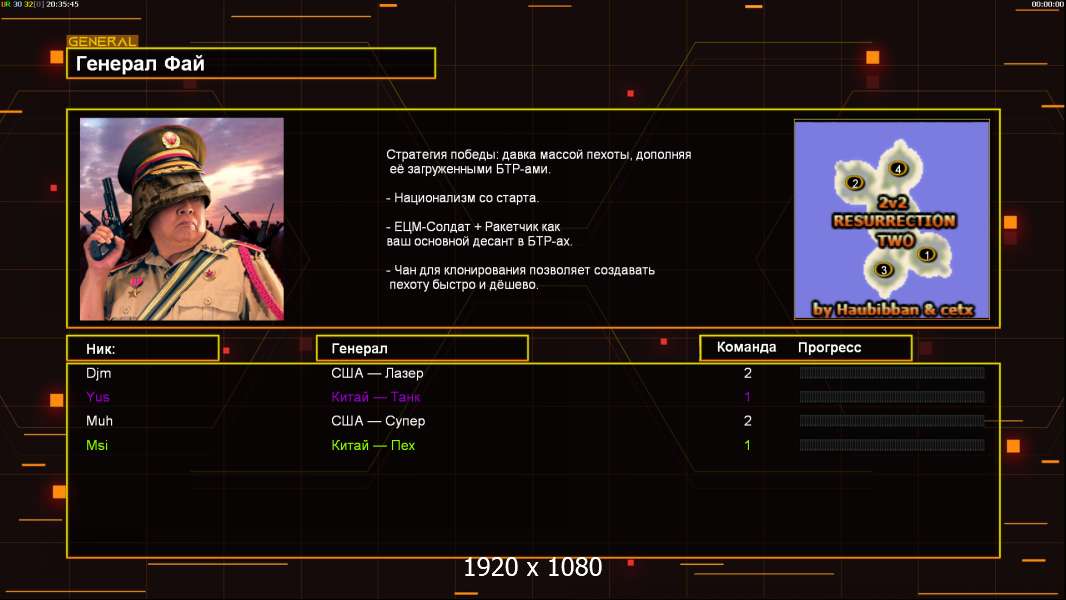Click 'Китай — Пех' general entry
Viewport: 1066px width, 600px height.
[x=373, y=445]
